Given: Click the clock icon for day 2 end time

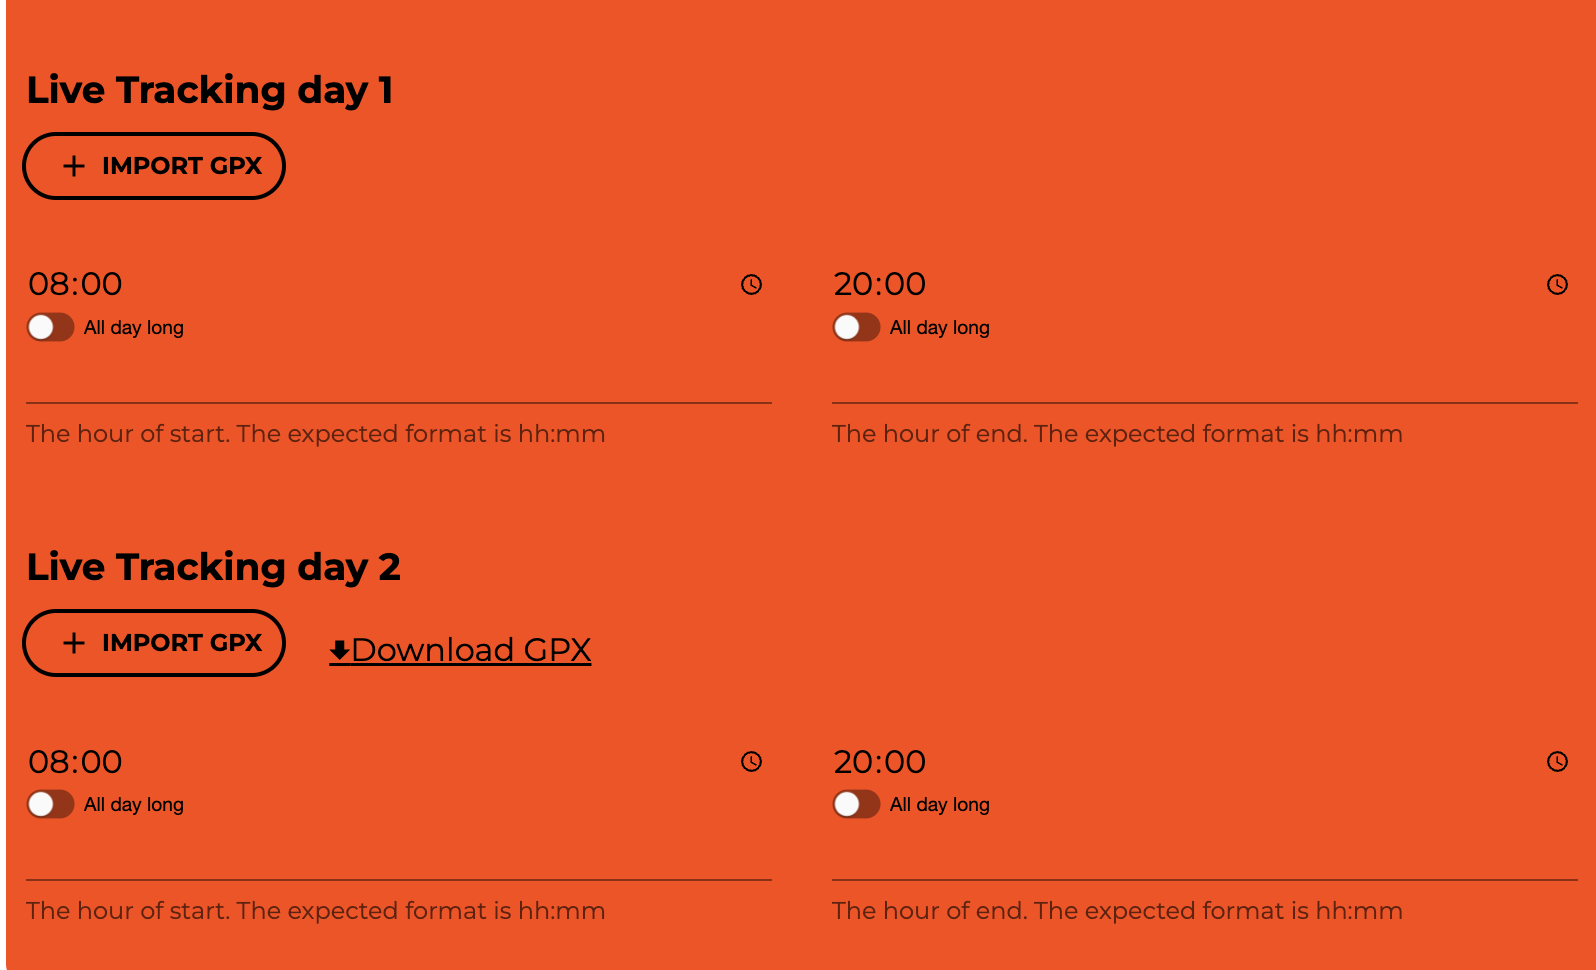Looking at the screenshot, I should click(1557, 762).
